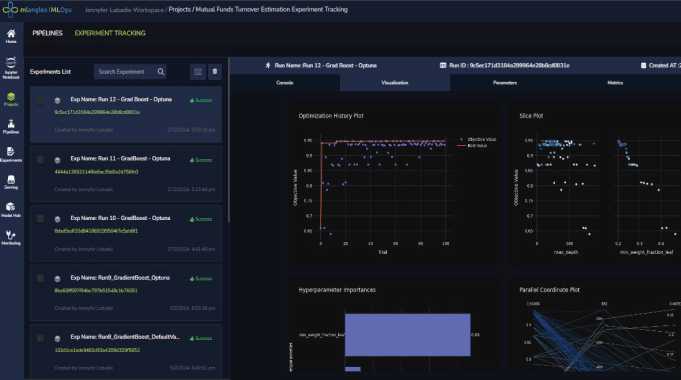681x380 pixels.
Task: Click the Success badge on Run 12
Action: tap(201, 100)
